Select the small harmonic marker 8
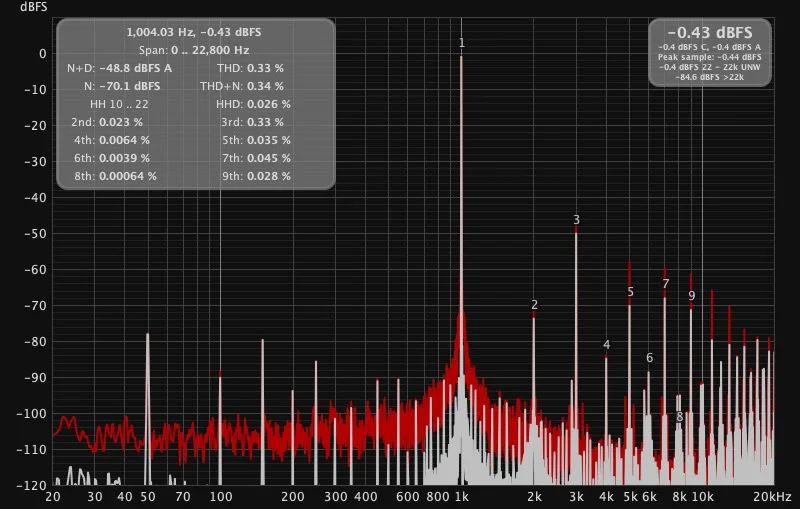The image size is (800, 509). point(680,417)
